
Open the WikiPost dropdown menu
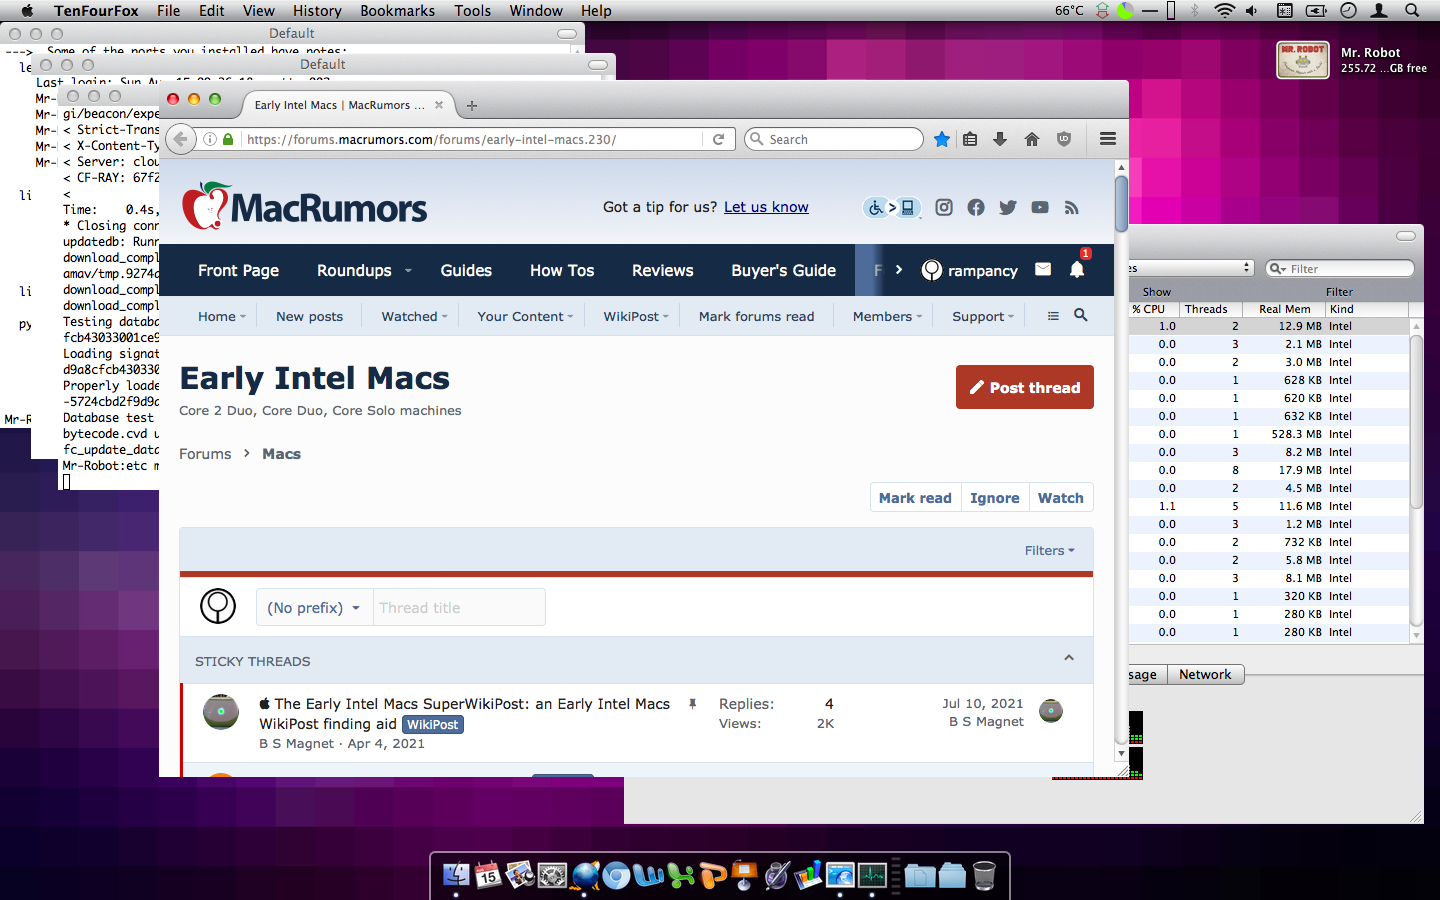665,317
